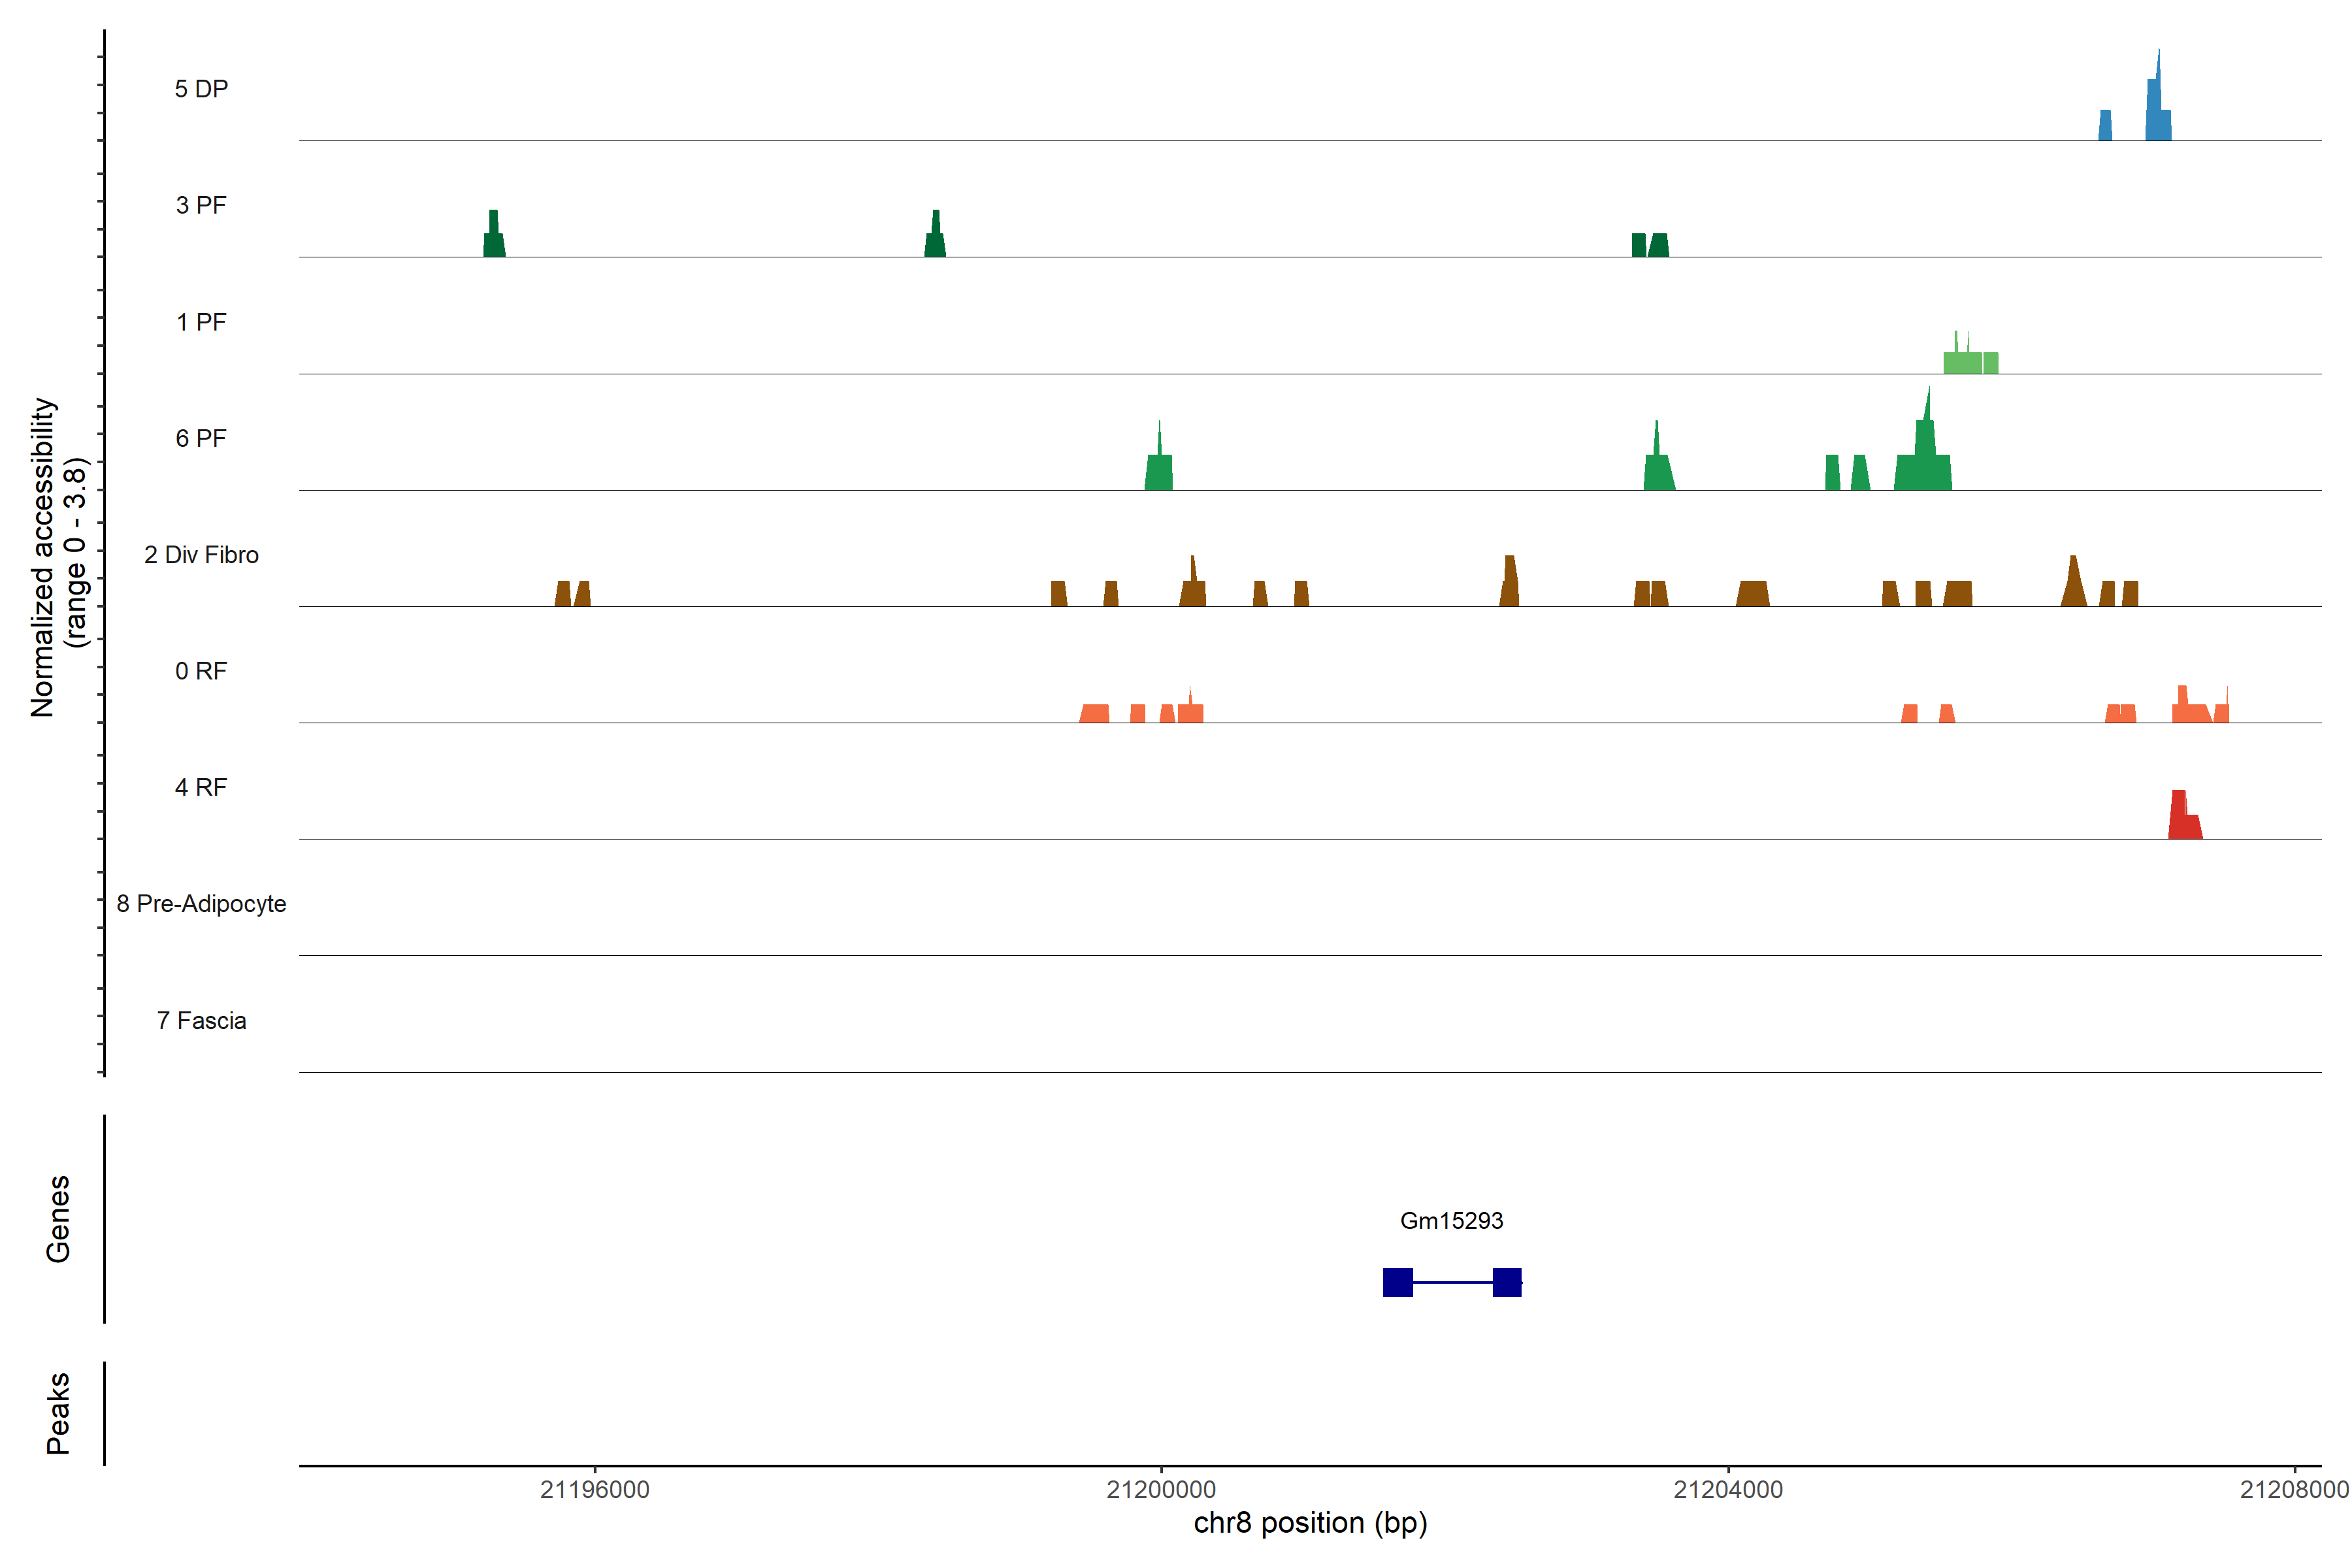2352x1568 pixels.
Task: Click the 8 Pre-Adipocyte track label
Action: [201, 904]
